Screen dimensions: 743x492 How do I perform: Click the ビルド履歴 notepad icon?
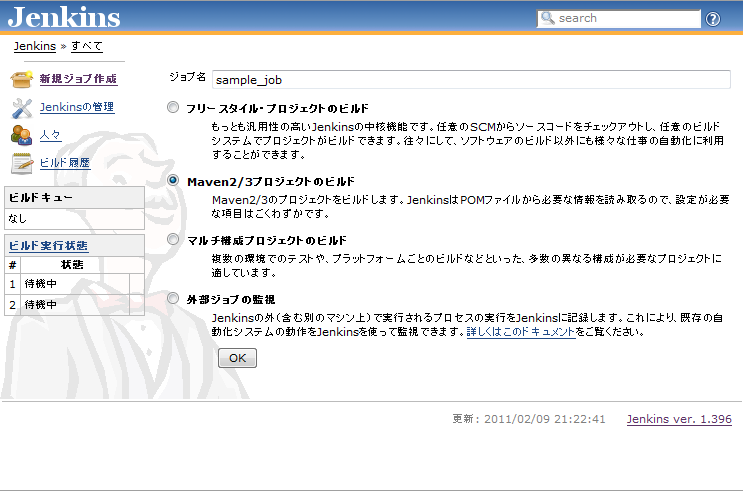21,164
